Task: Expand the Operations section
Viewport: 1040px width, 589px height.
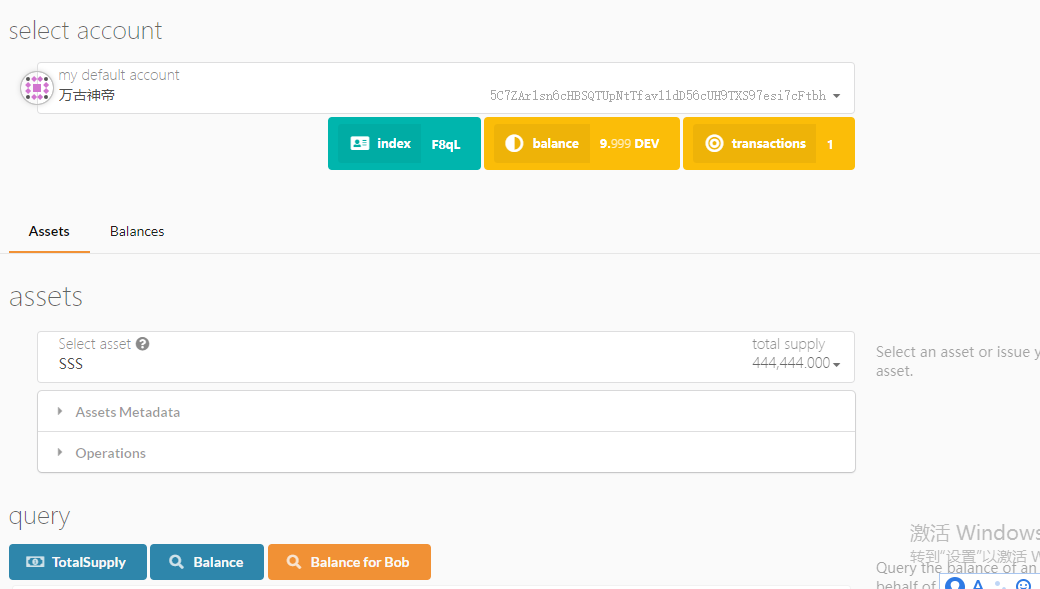Action: click(110, 453)
